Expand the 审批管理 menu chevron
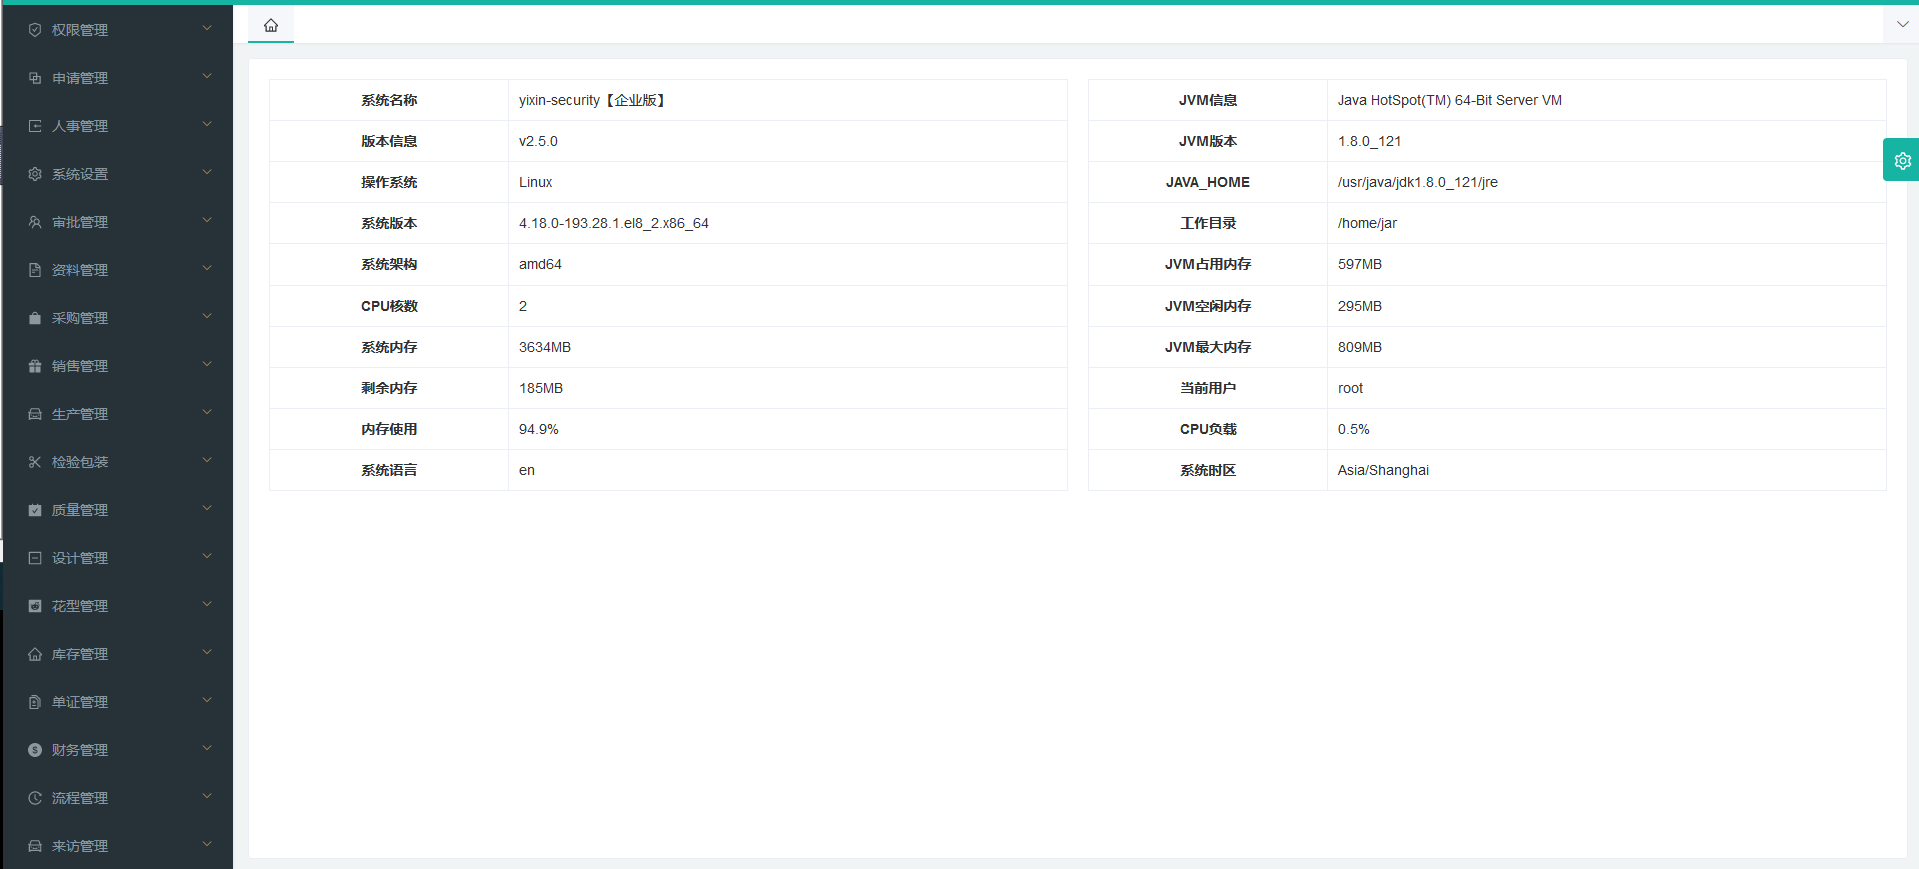 [207, 220]
